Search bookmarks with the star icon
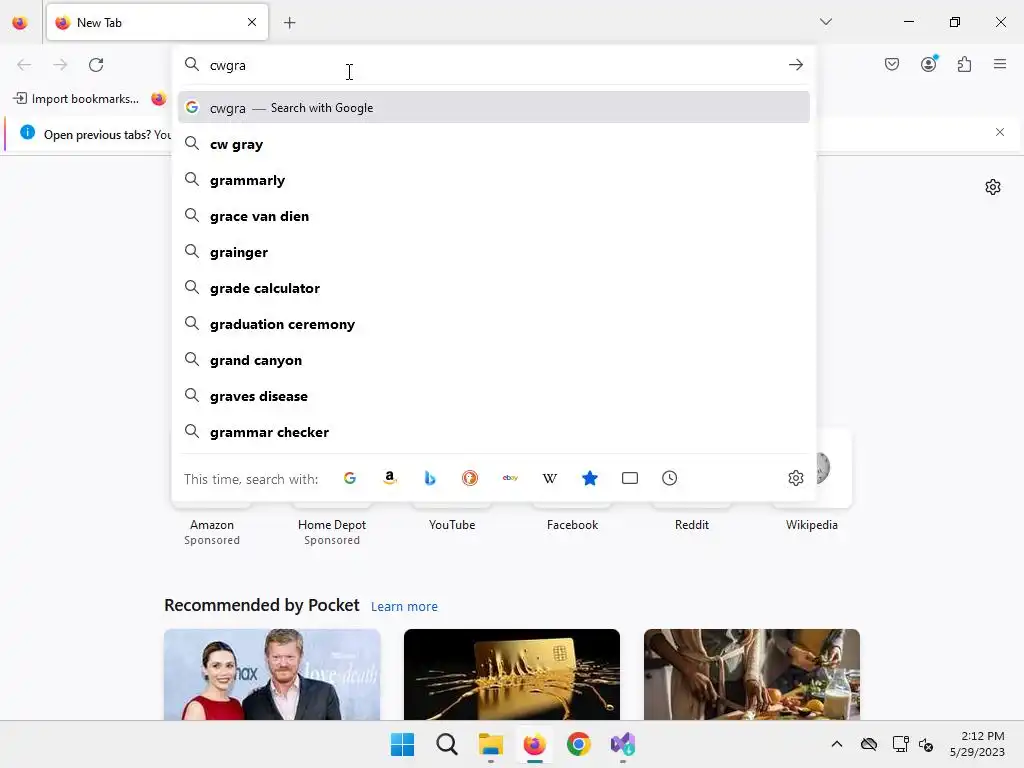The height and width of the screenshot is (768, 1024). pyautogui.click(x=590, y=479)
